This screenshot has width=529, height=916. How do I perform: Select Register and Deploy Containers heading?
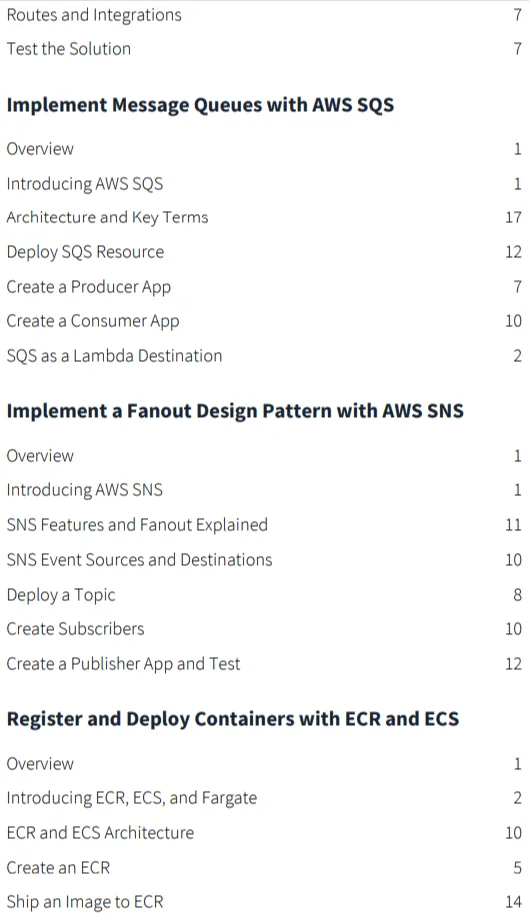[233, 719]
